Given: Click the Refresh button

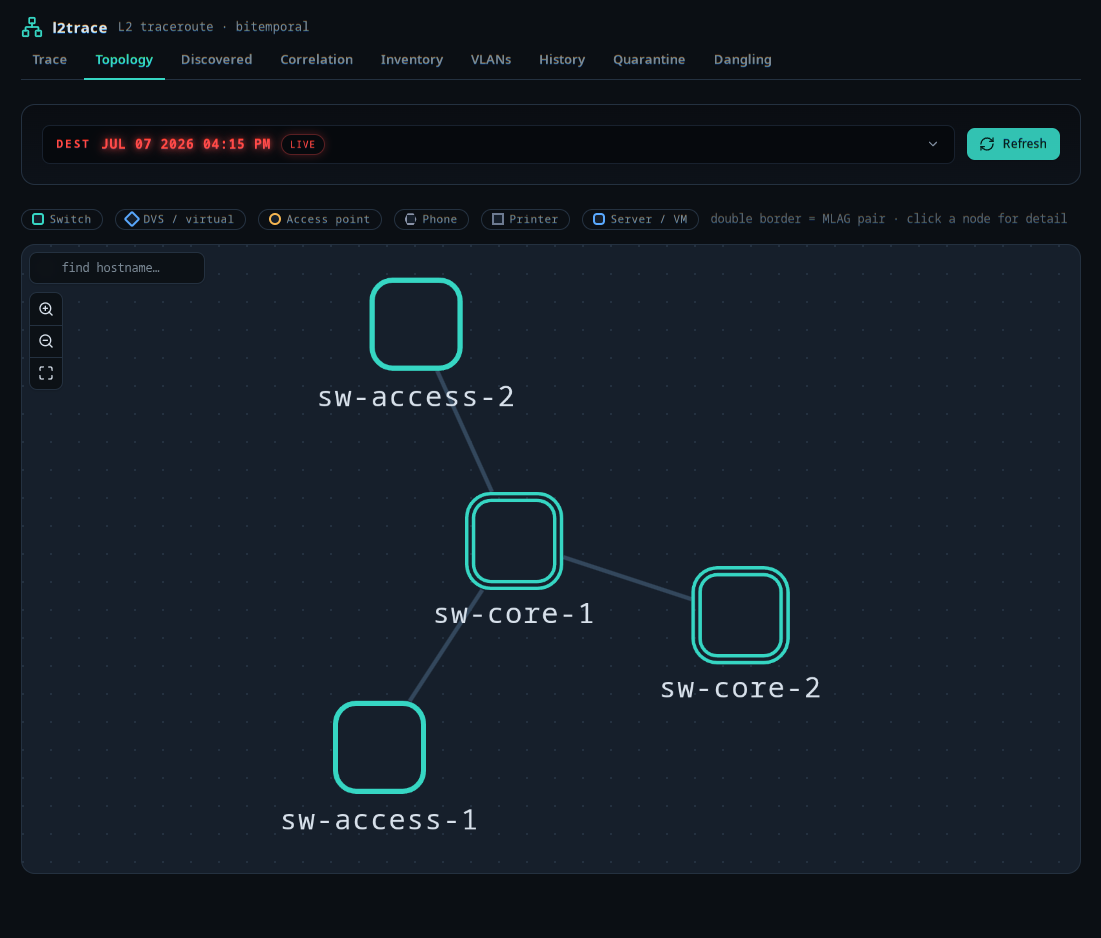Looking at the screenshot, I should 1013,144.
